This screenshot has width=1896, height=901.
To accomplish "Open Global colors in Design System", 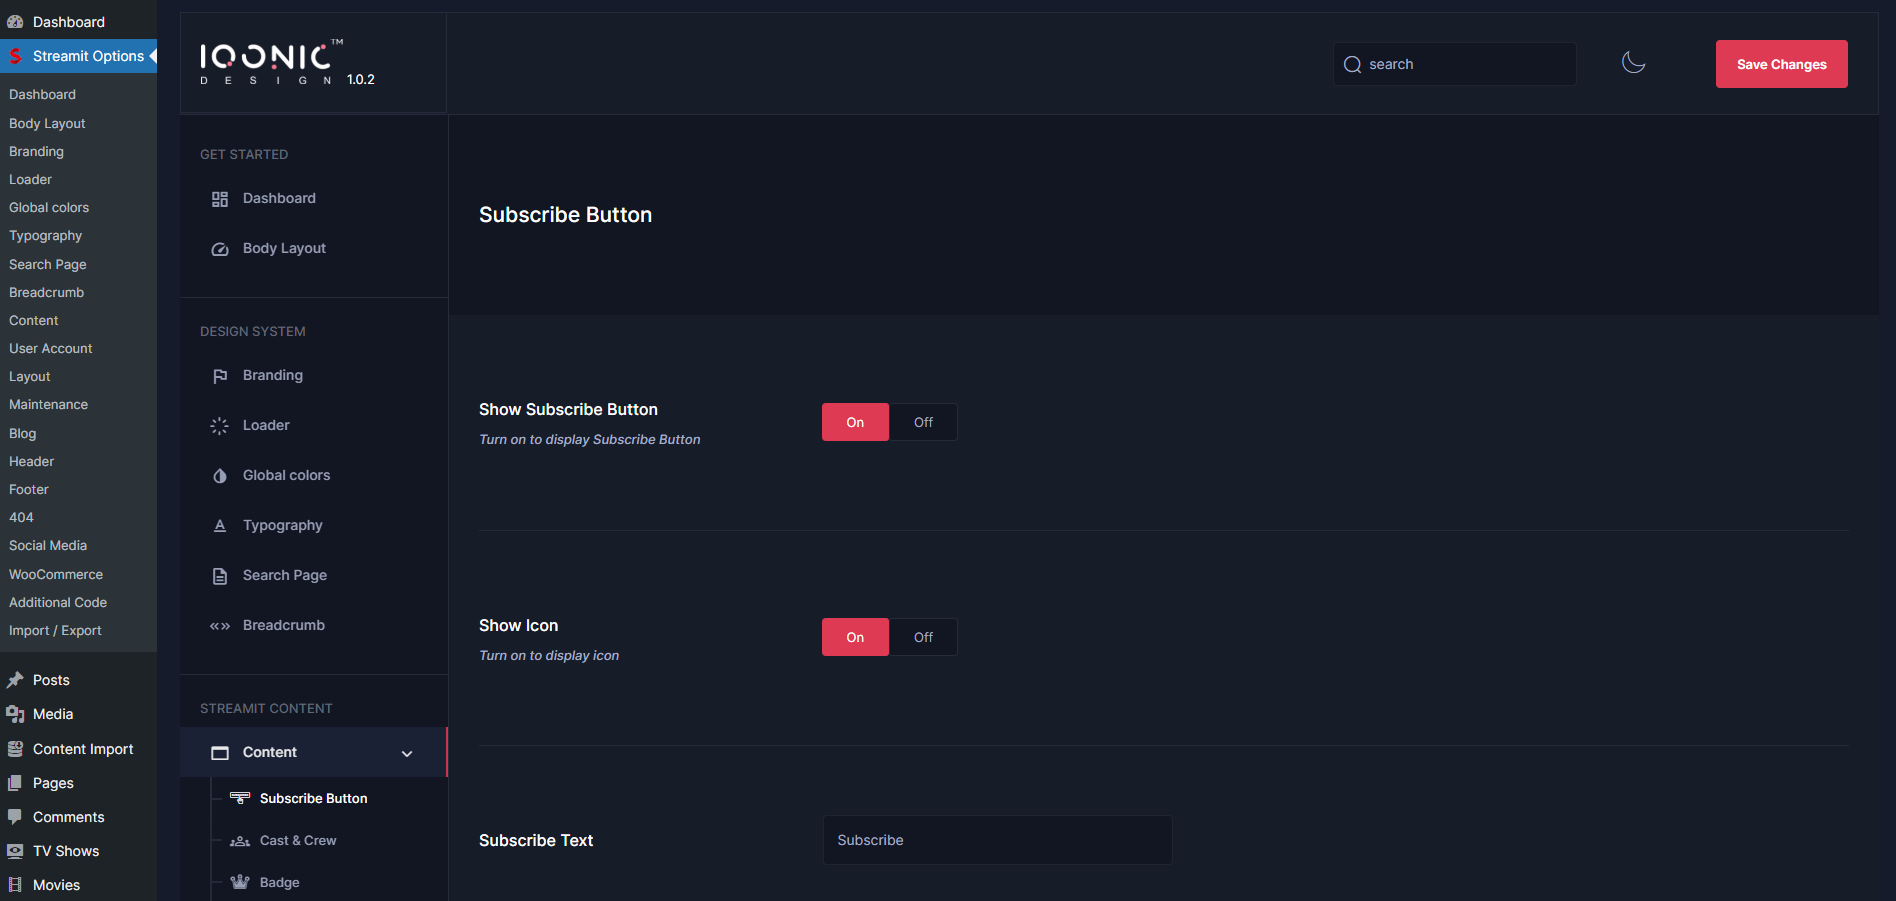I will (286, 475).
